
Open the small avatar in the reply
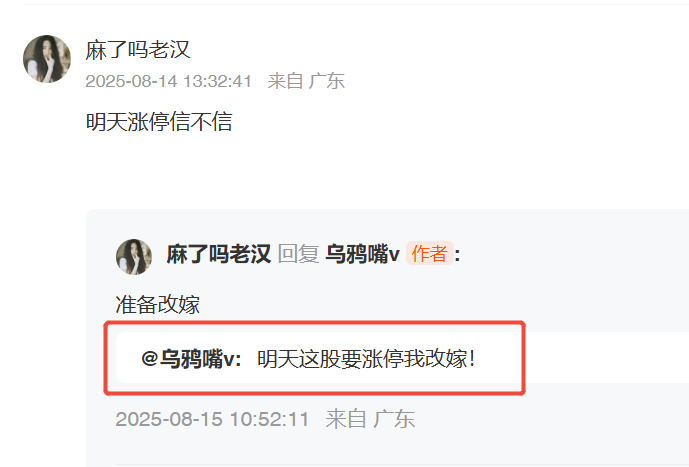tap(134, 257)
